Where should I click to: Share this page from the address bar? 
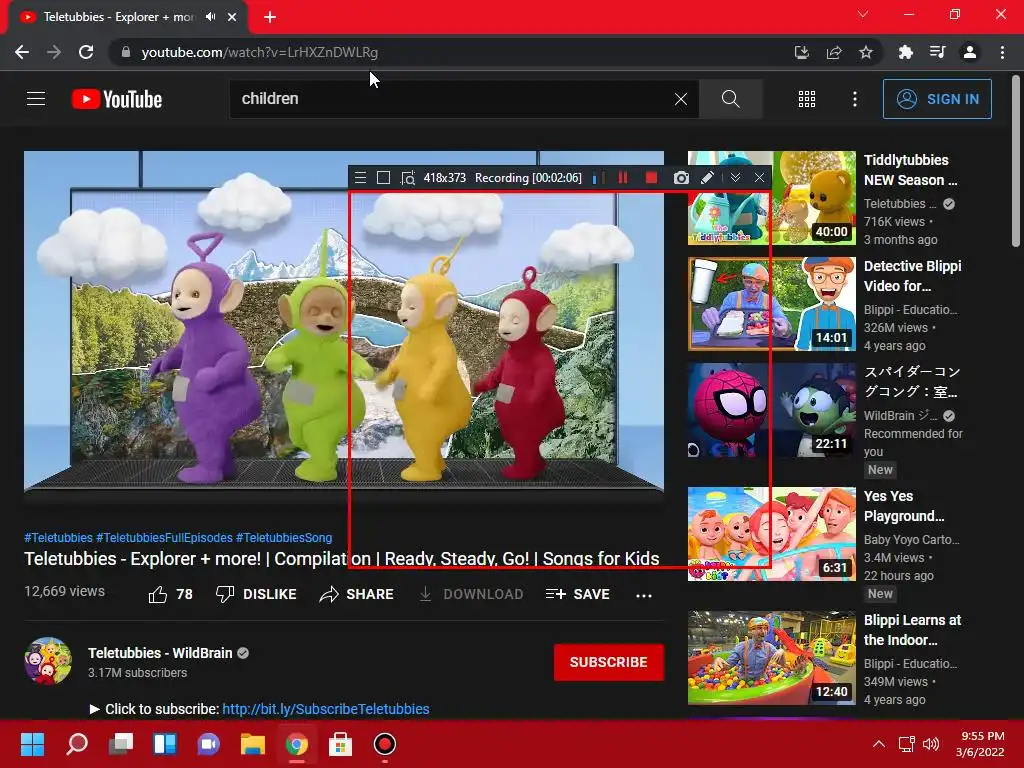click(834, 52)
